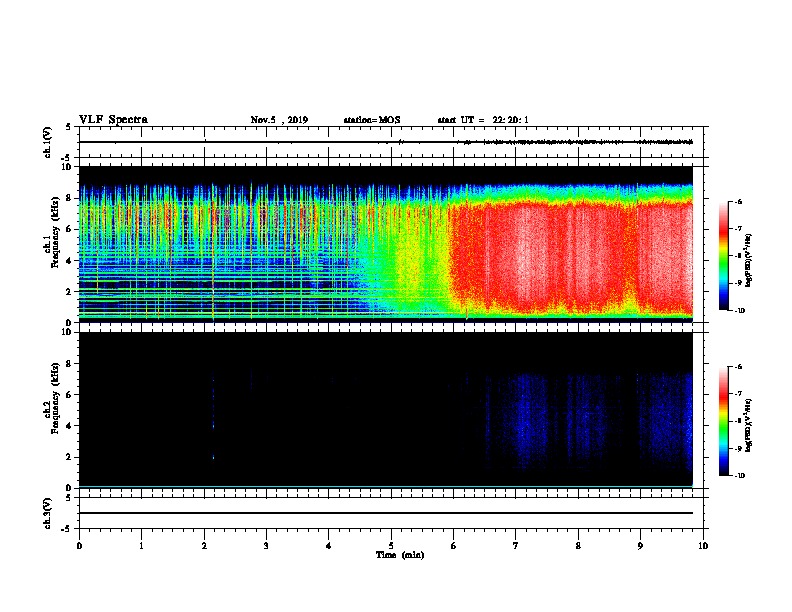Click the time axis tick label "8"

[578, 546]
